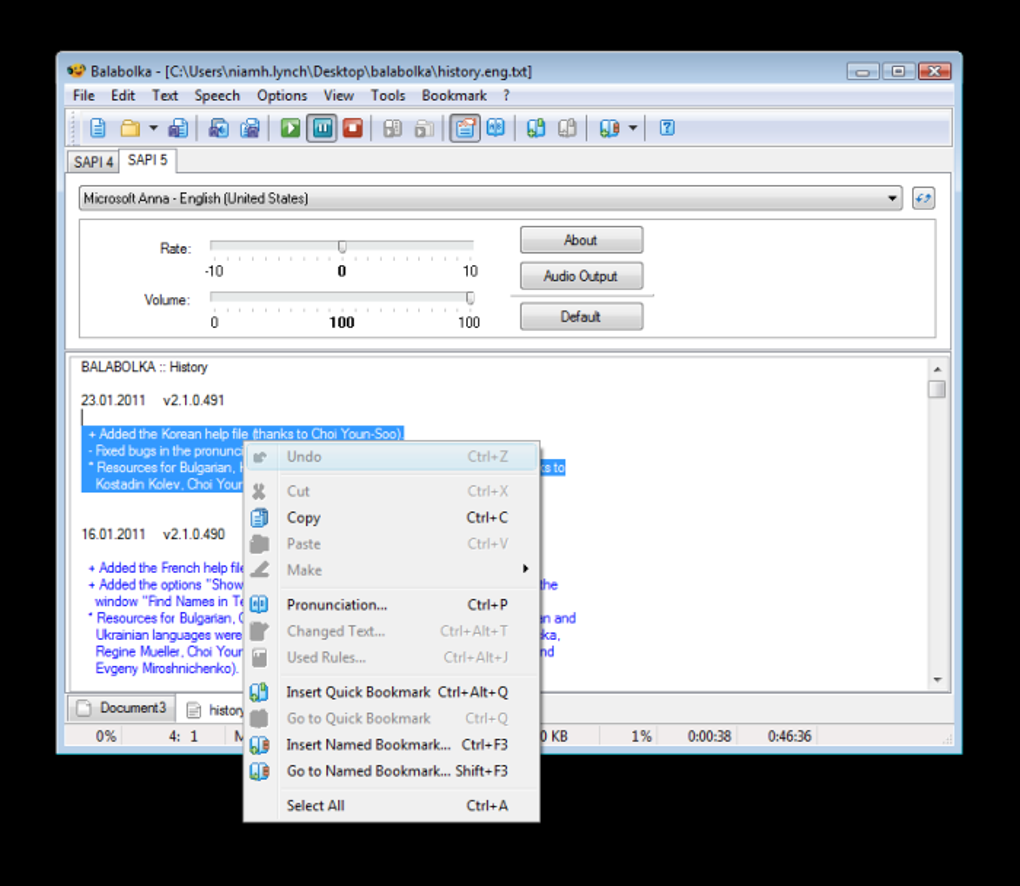Viewport: 1020px width, 886px height.
Task: Open the Bookmark menu
Action: [x=454, y=96]
